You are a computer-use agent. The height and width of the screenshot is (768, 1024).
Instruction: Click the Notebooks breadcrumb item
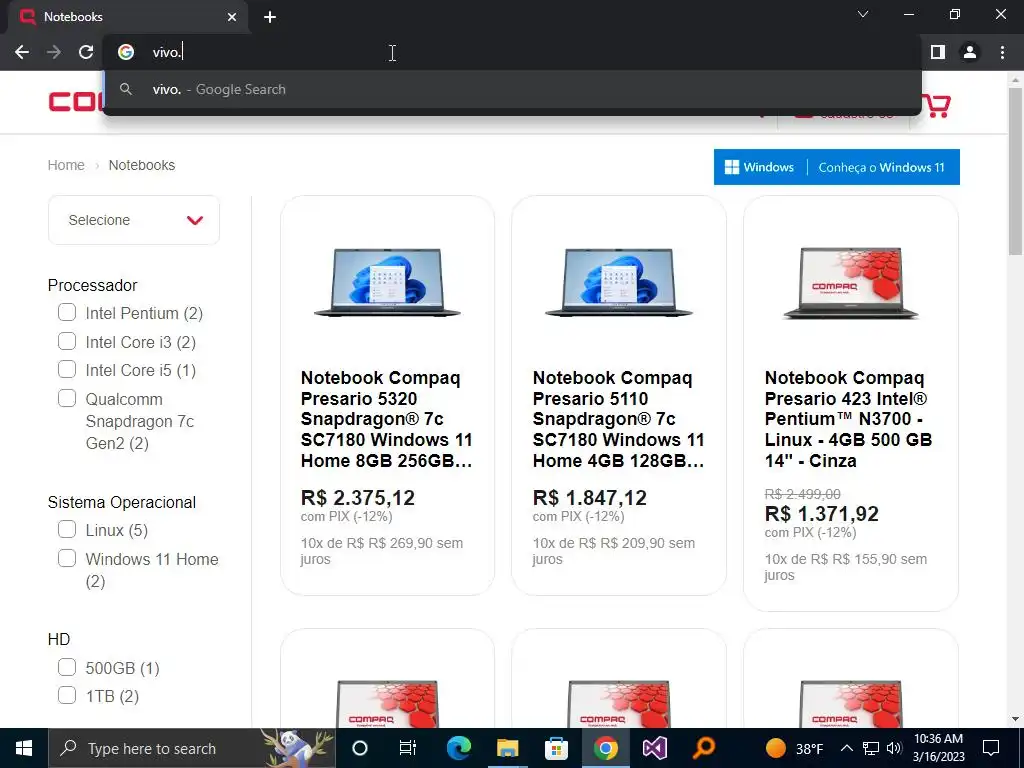click(x=142, y=165)
